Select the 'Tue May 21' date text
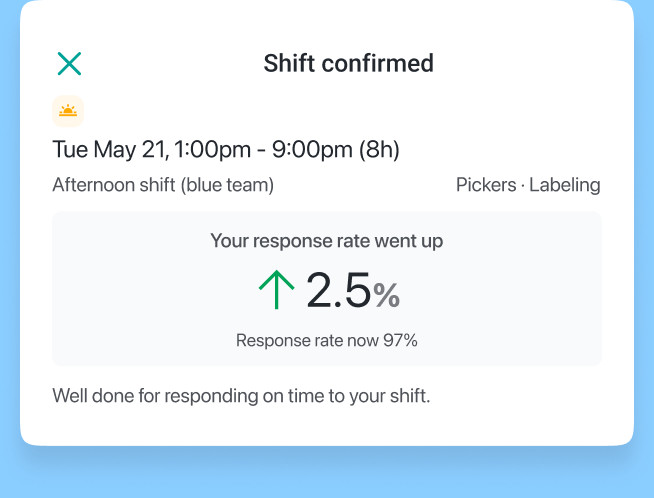The width and height of the screenshot is (654, 498). [110, 150]
